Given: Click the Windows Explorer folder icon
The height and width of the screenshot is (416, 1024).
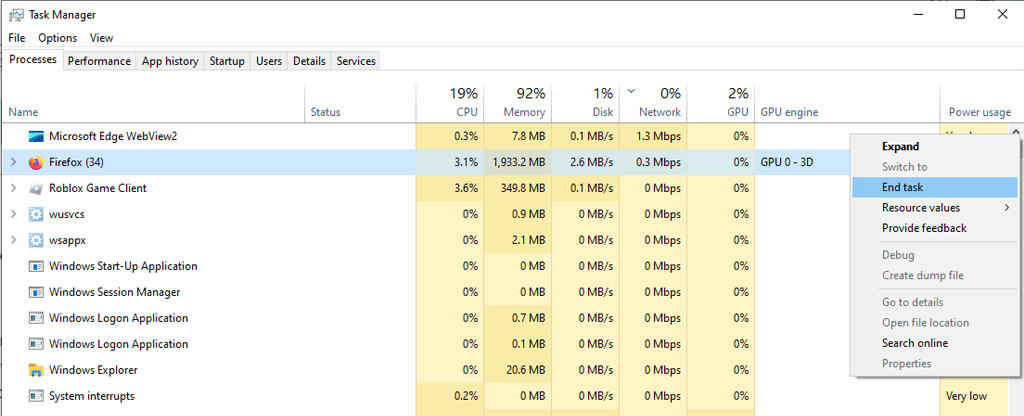Looking at the screenshot, I should pyautogui.click(x=36, y=370).
